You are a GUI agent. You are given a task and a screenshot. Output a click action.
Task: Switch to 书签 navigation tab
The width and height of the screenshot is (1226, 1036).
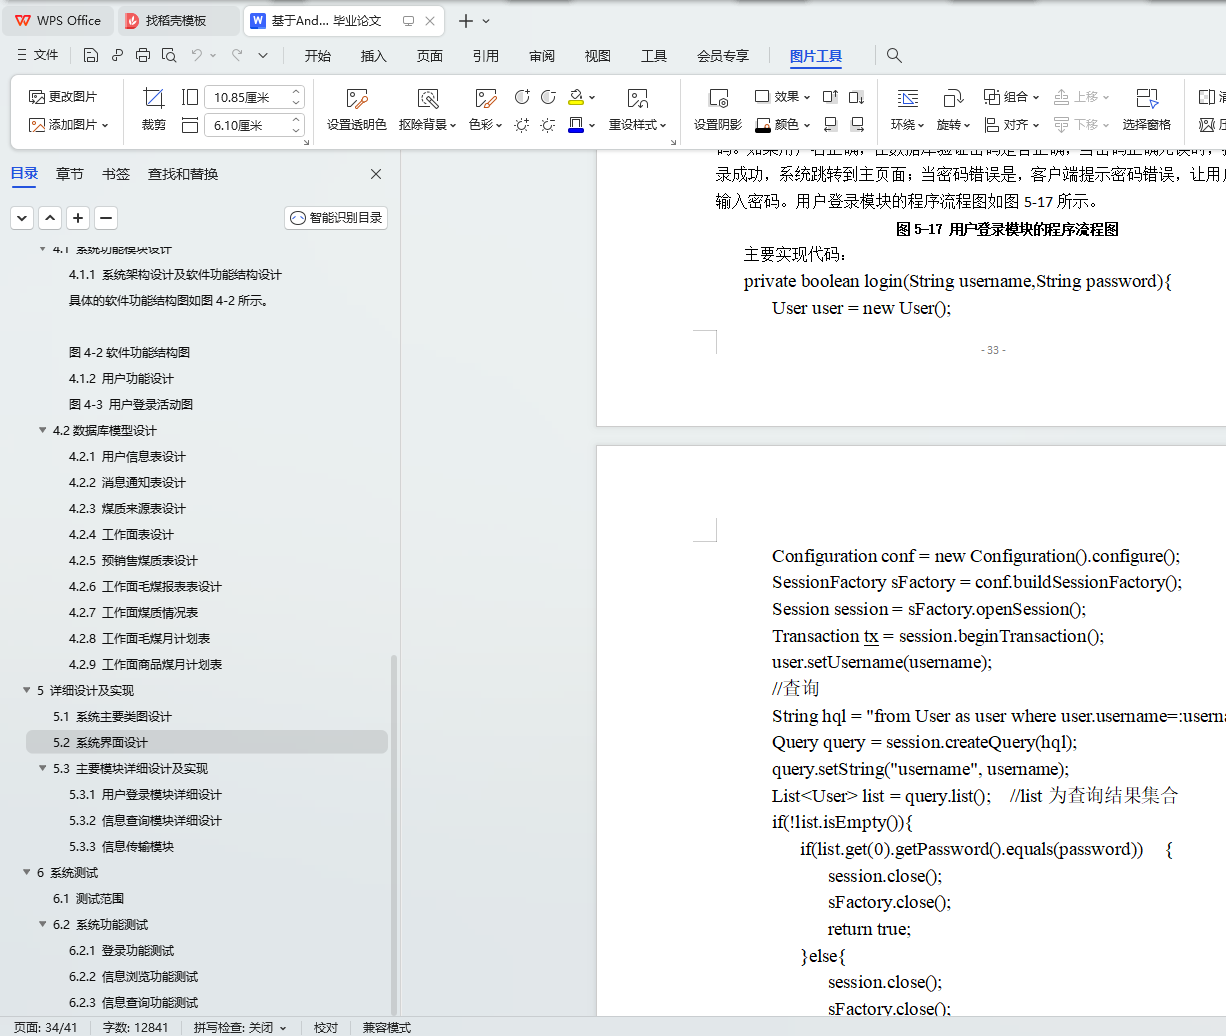point(116,174)
